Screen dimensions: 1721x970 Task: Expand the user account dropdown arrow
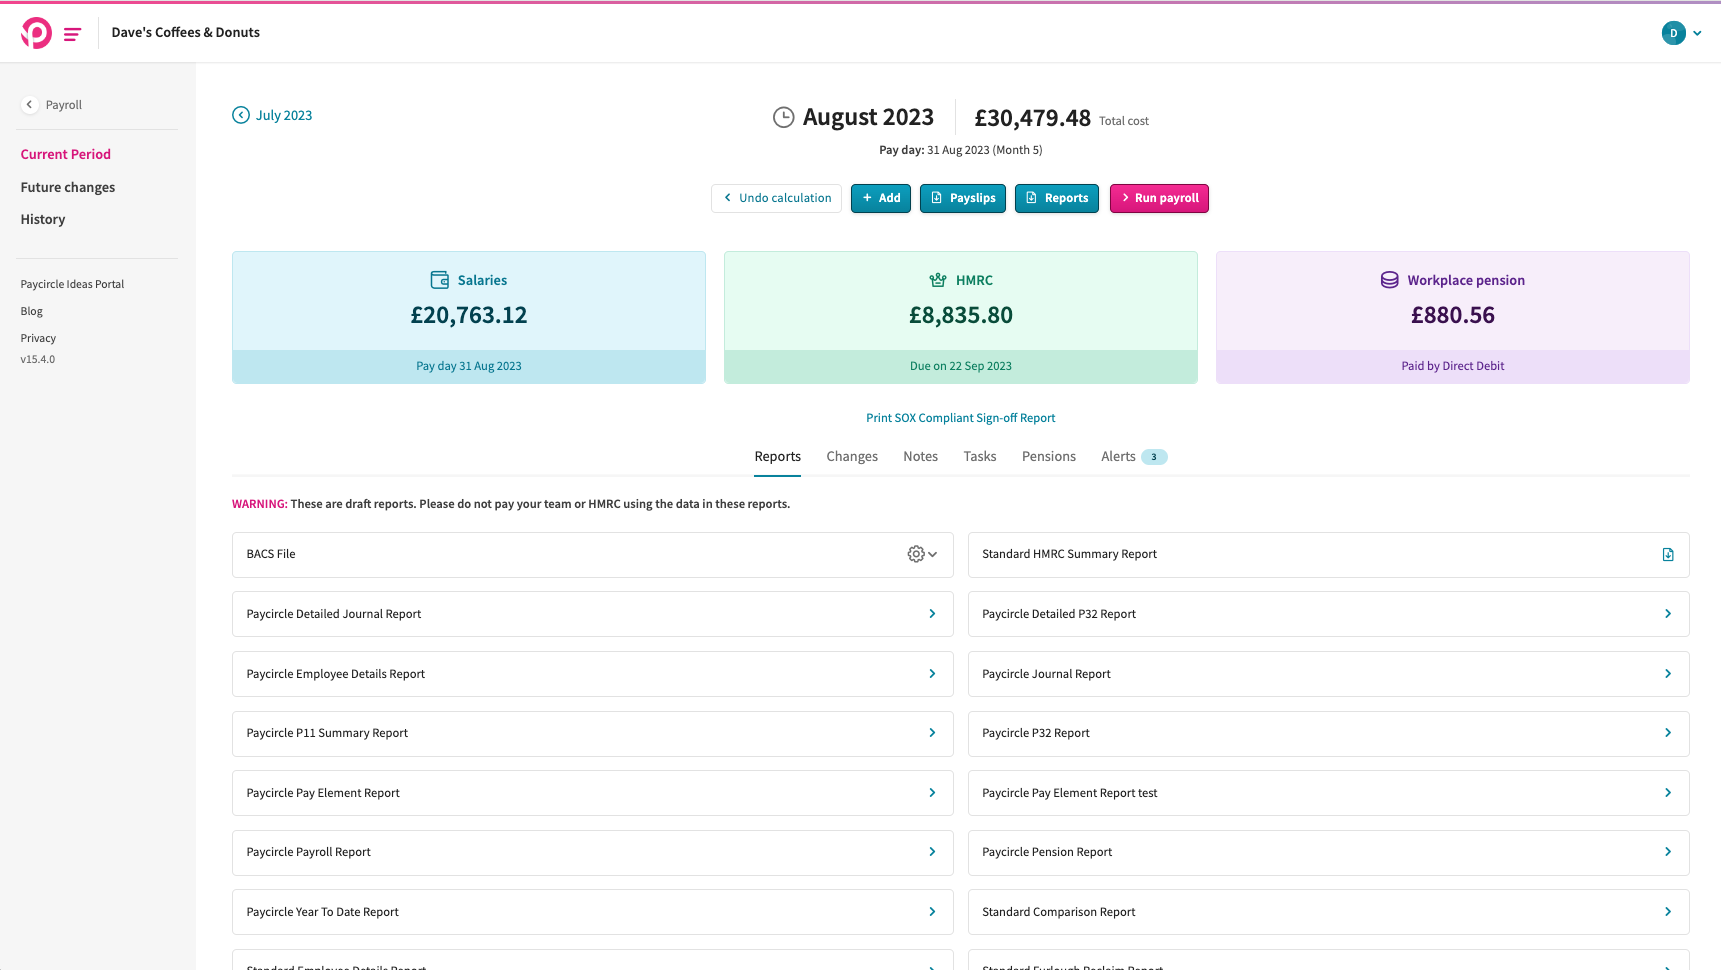click(x=1697, y=33)
